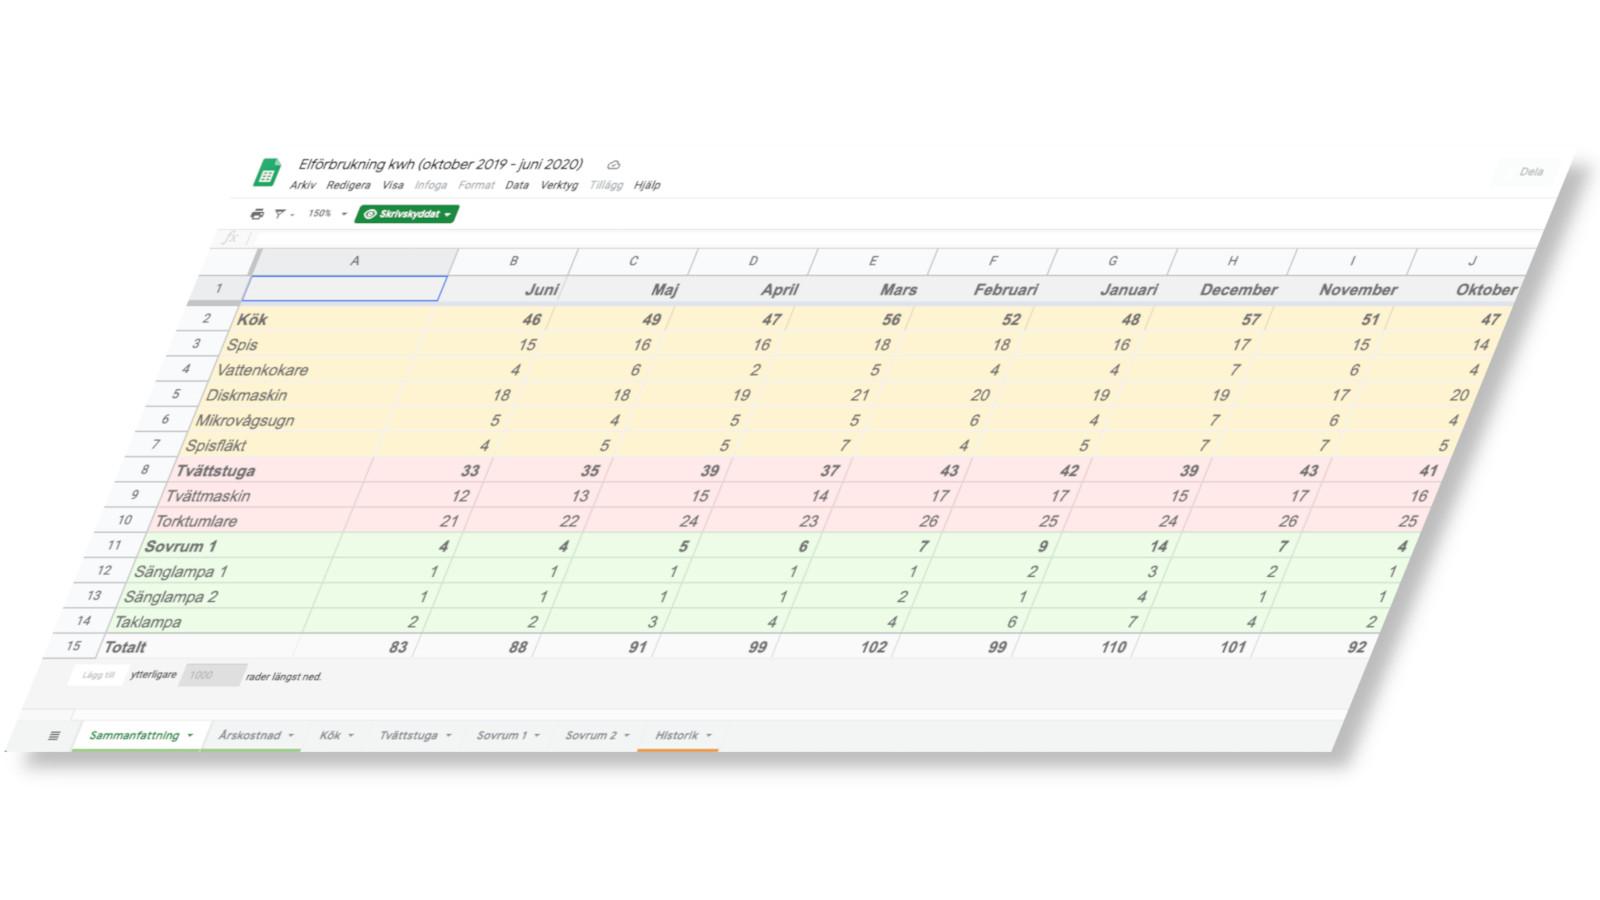Click the cloud save status icon
This screenshot has height=900, width=1600.
[614, 165]
